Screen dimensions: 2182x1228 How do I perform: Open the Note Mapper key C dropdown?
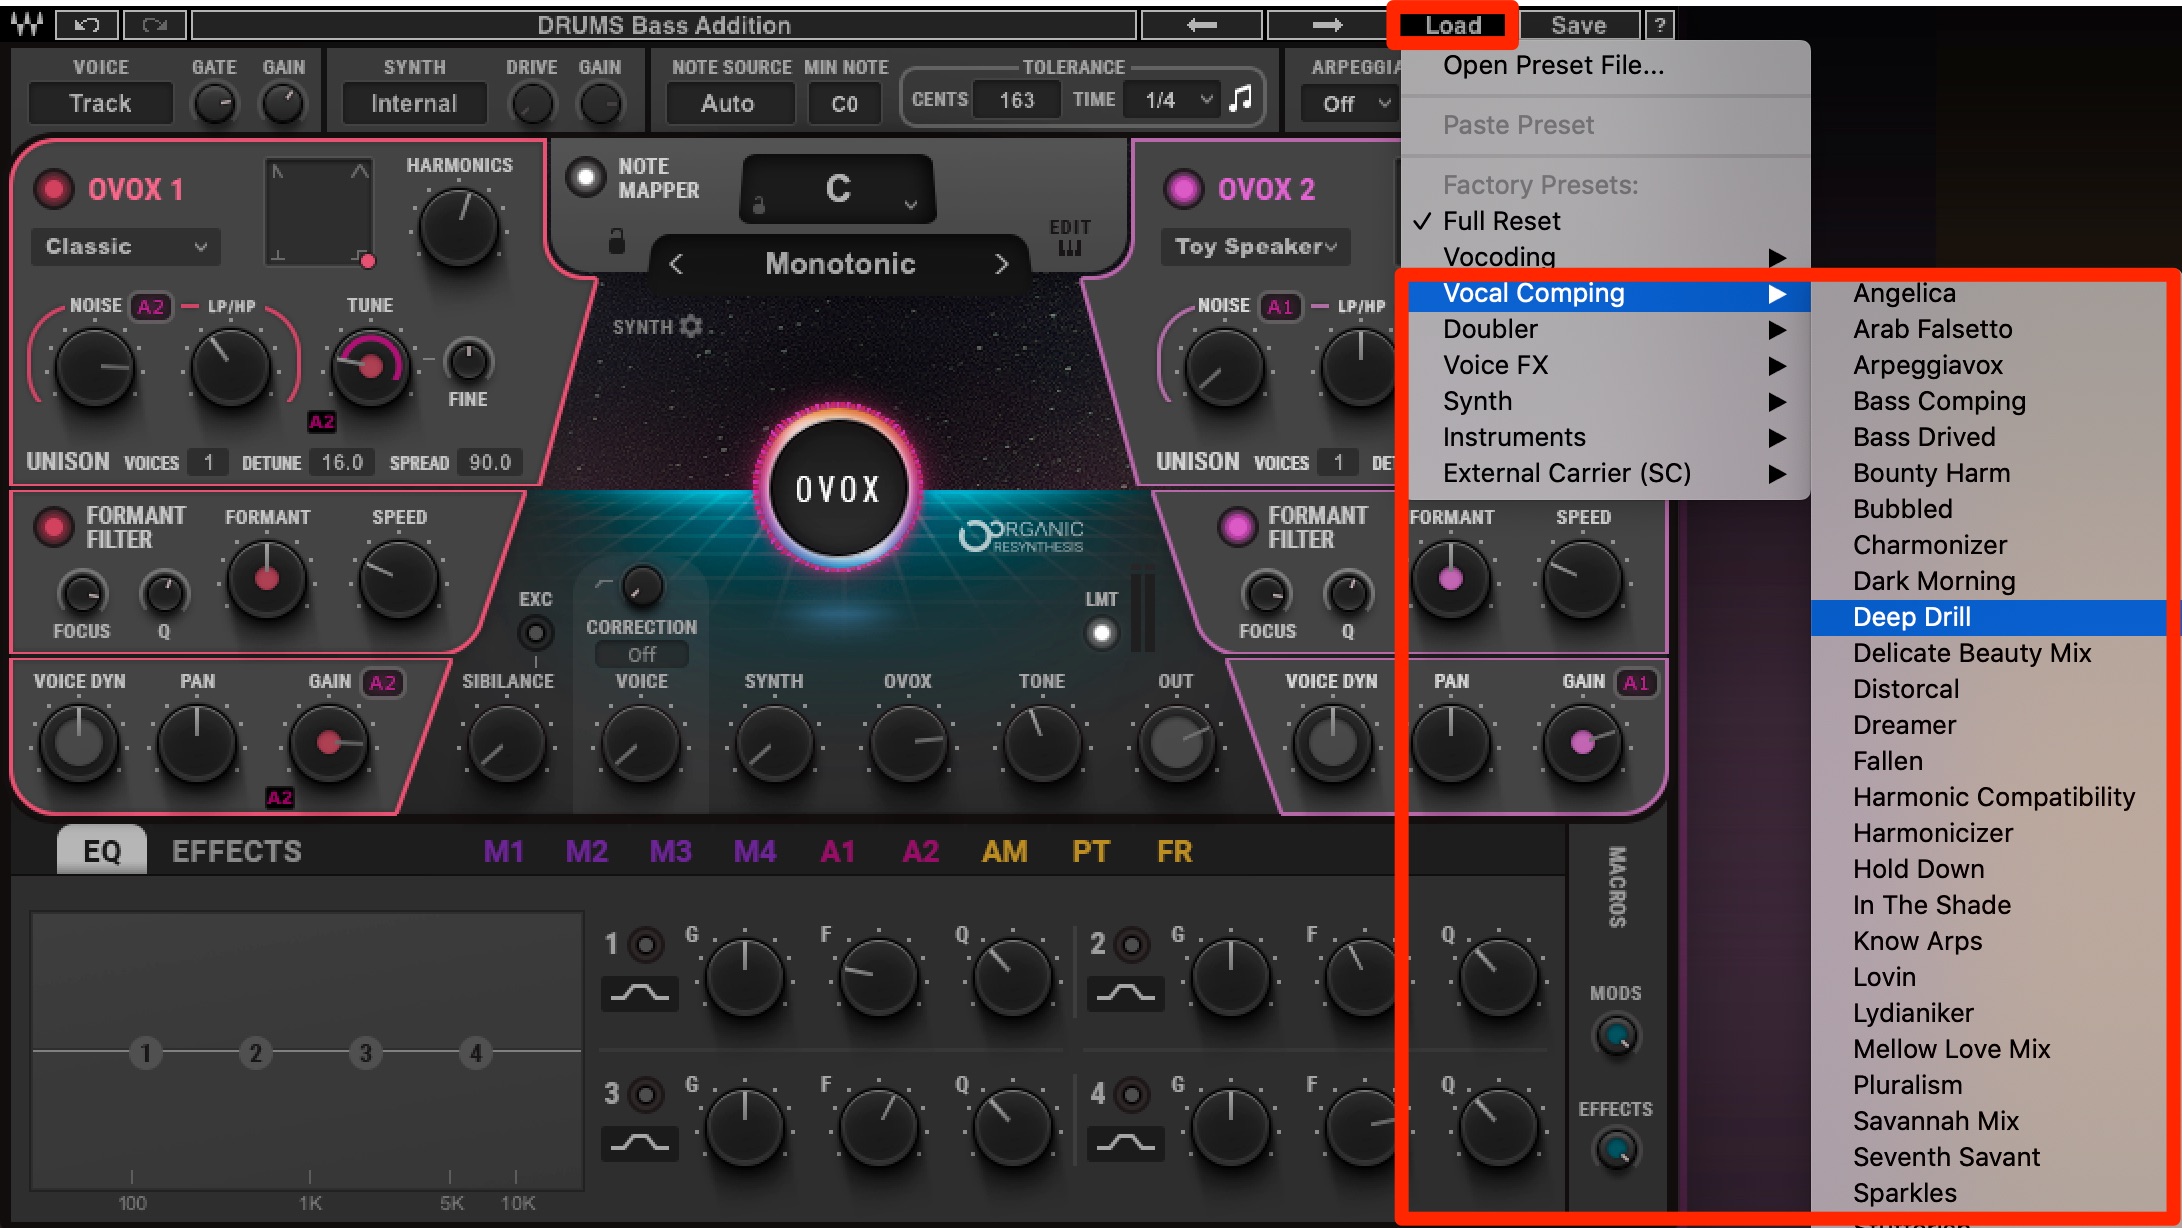tap(838, 188)
